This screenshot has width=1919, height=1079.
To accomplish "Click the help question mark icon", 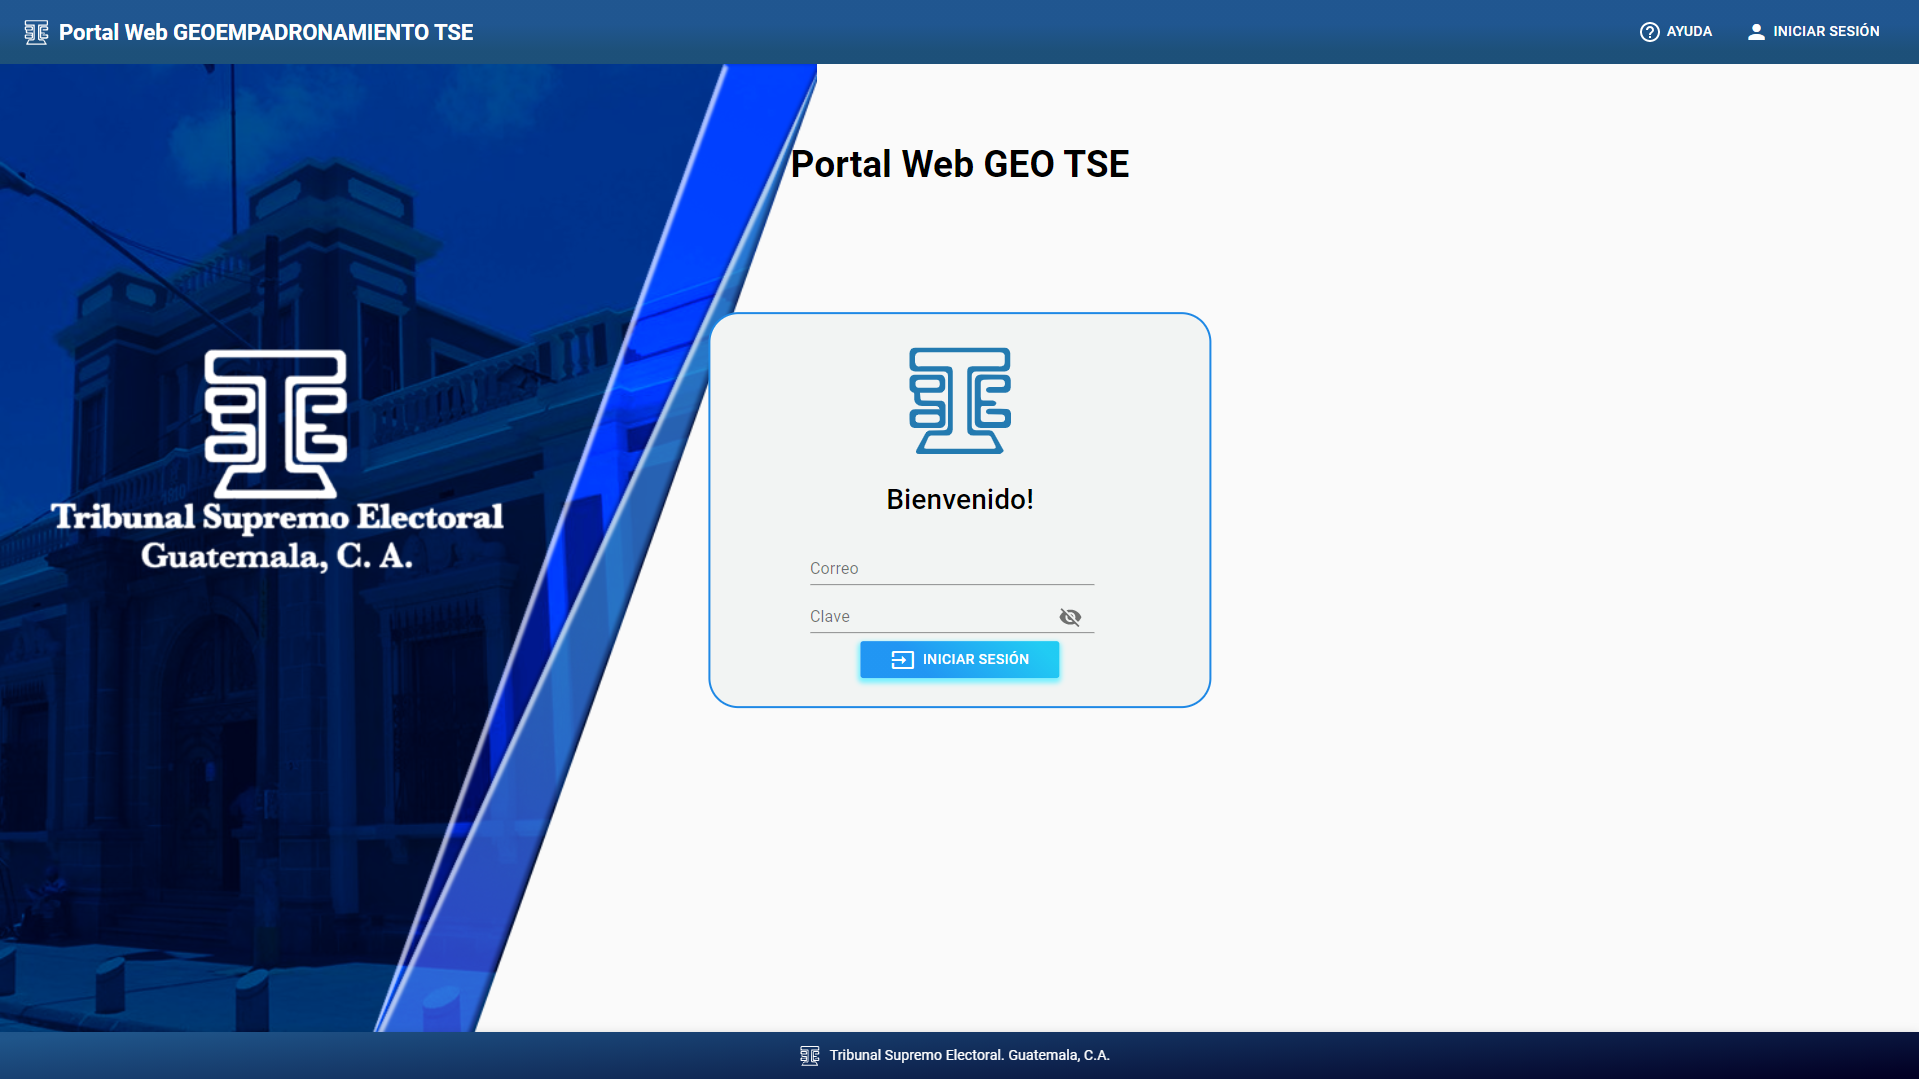I will [x=1648, y=31].
